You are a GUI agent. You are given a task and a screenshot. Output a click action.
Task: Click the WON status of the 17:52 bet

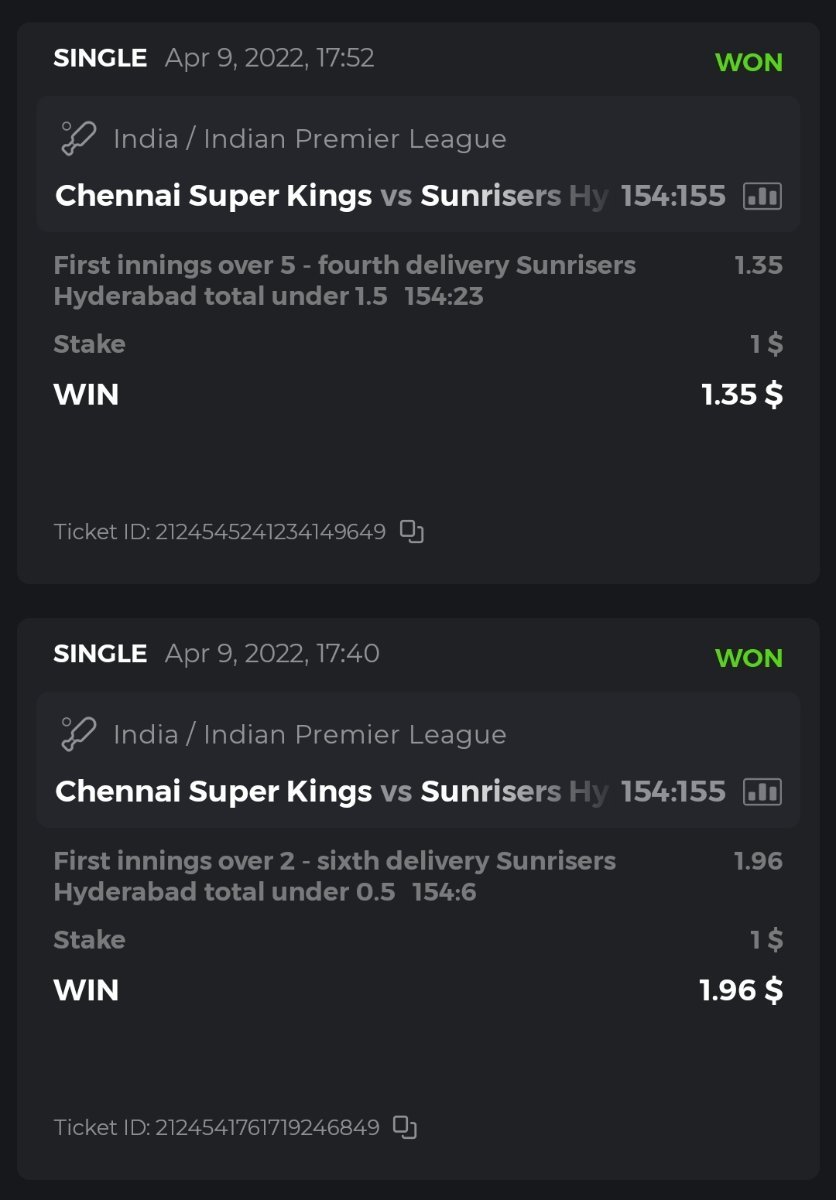[x=748, y=62]
